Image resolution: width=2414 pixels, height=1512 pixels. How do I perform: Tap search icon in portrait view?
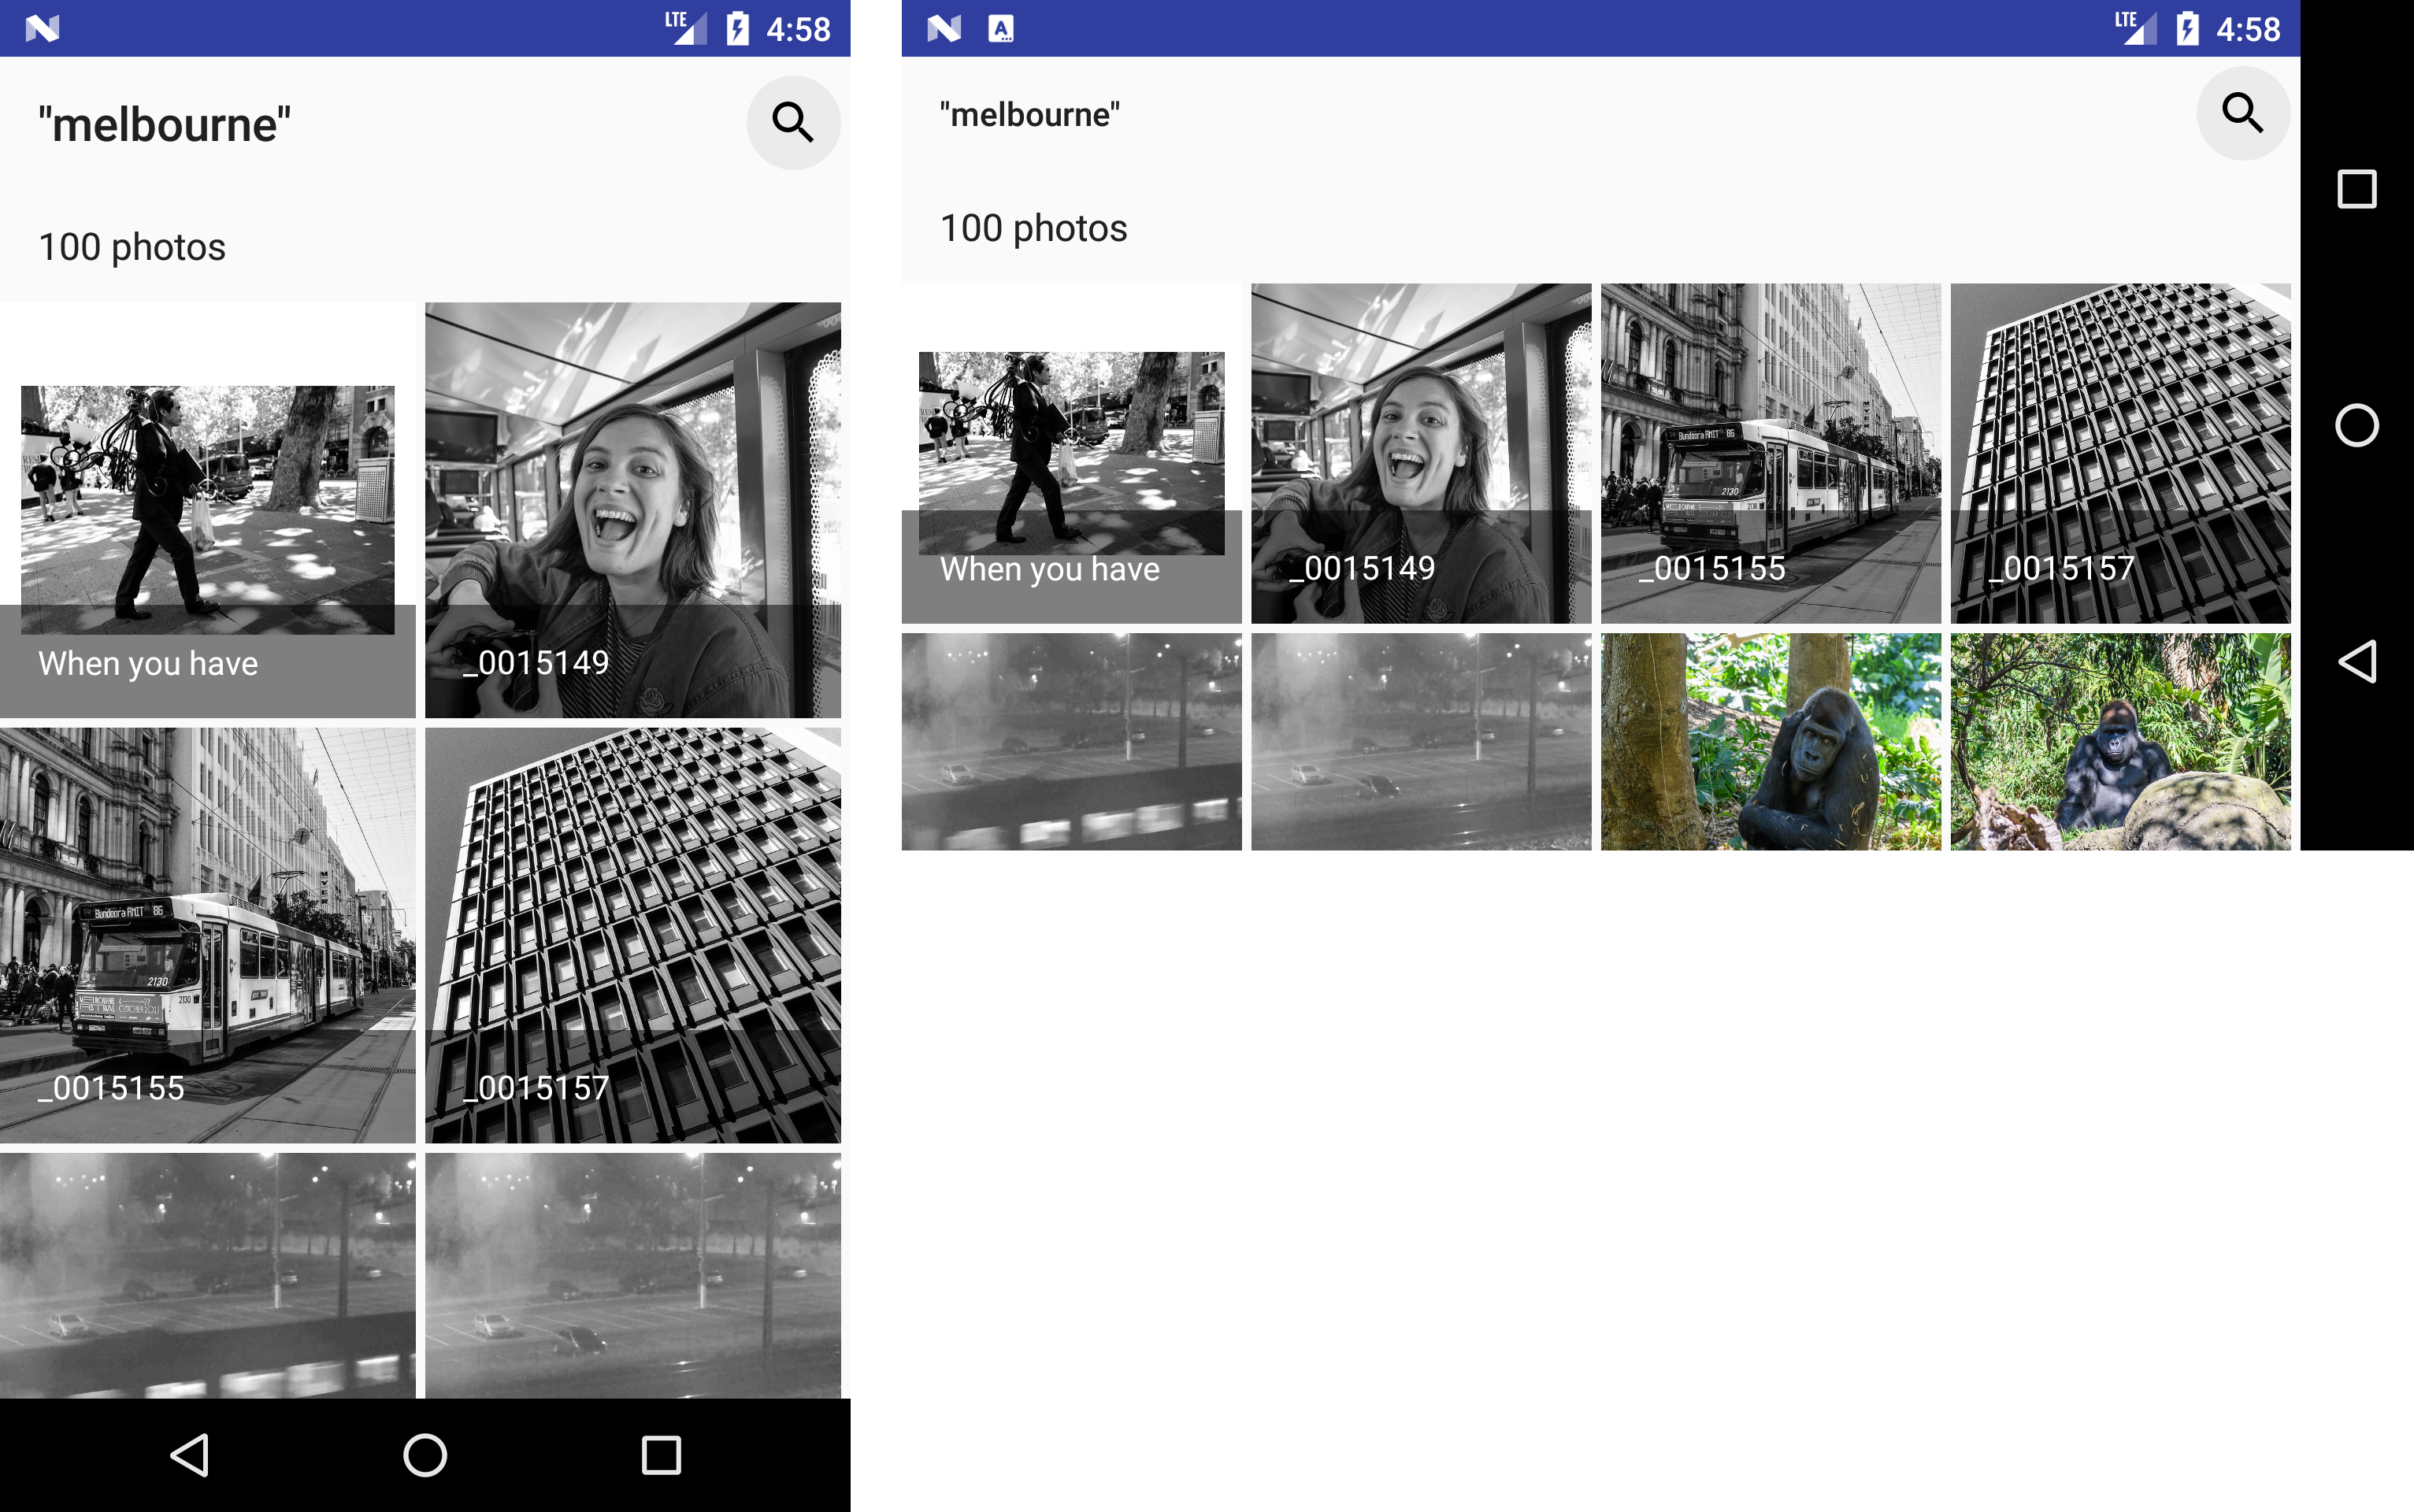click(792, 122)
